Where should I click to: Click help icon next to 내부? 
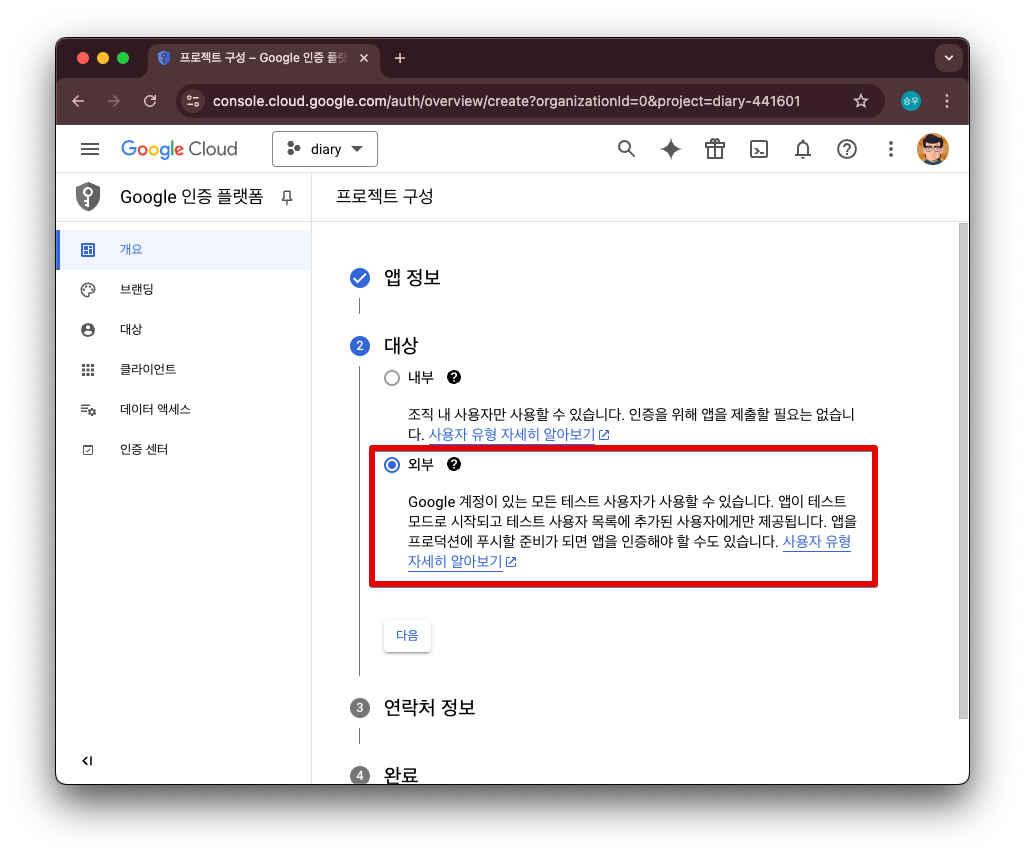(x=454, y=377)
